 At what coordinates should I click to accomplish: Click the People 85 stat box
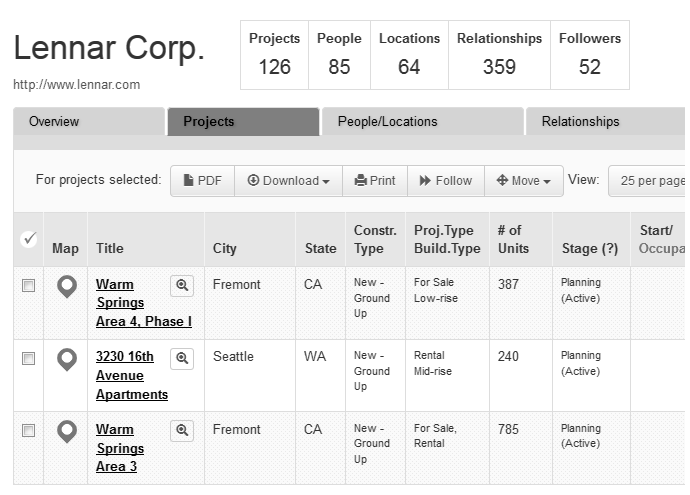click(x=339, y=55)
